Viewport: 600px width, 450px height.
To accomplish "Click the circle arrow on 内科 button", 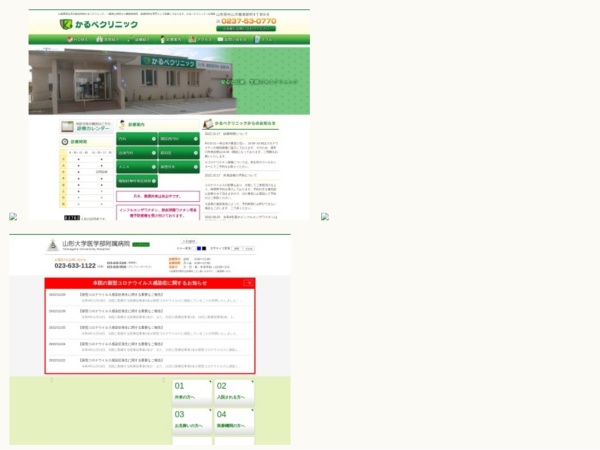I will pyautogui.click(x=153, y=139).
